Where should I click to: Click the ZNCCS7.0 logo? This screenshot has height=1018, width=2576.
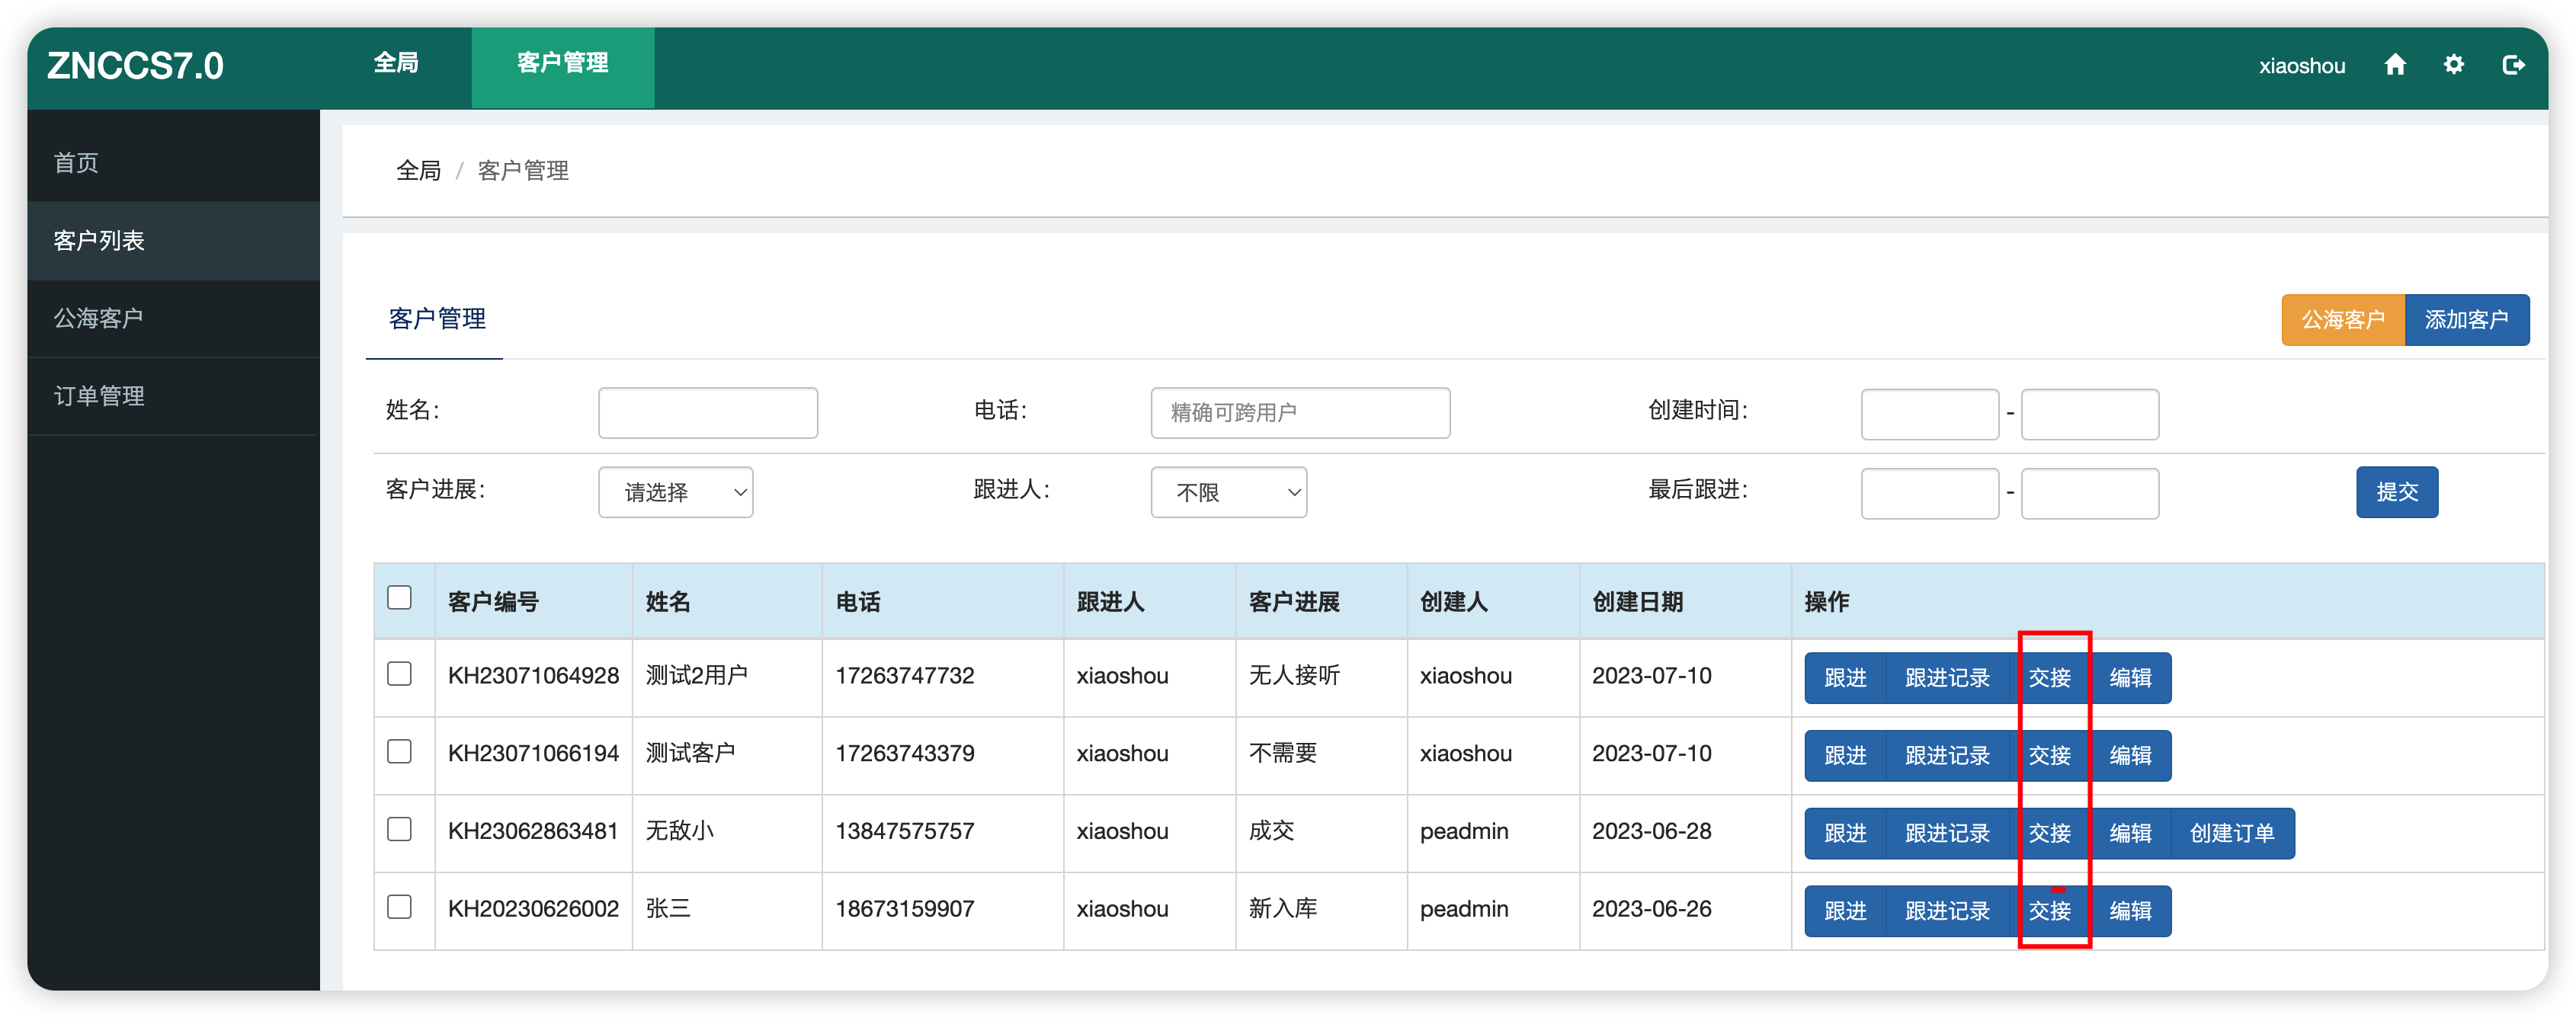(135, 66)
